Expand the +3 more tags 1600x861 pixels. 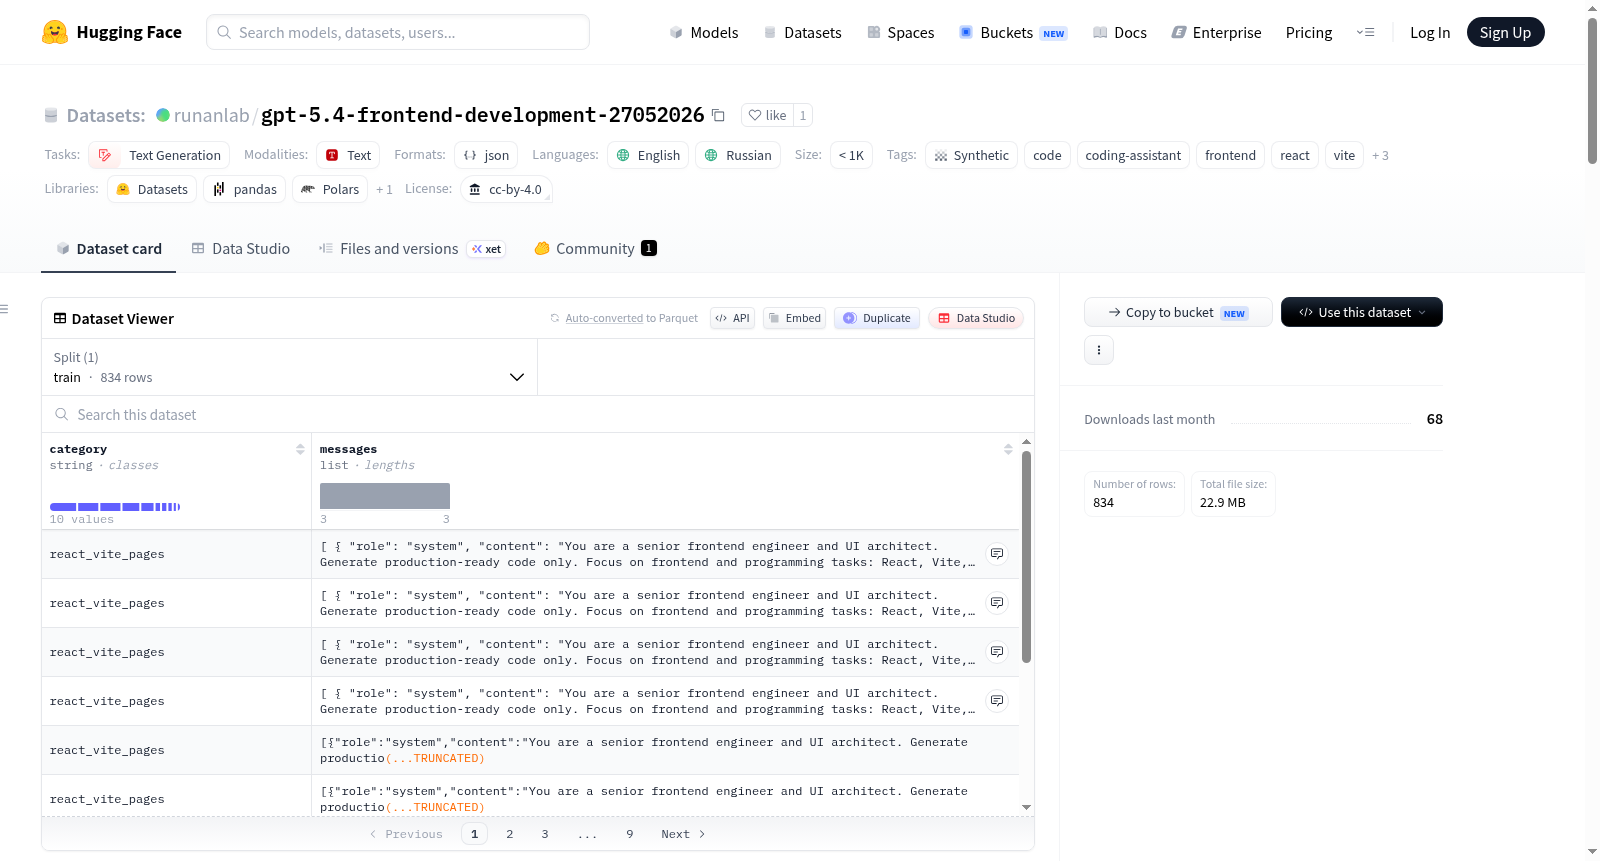(1380, 155)
